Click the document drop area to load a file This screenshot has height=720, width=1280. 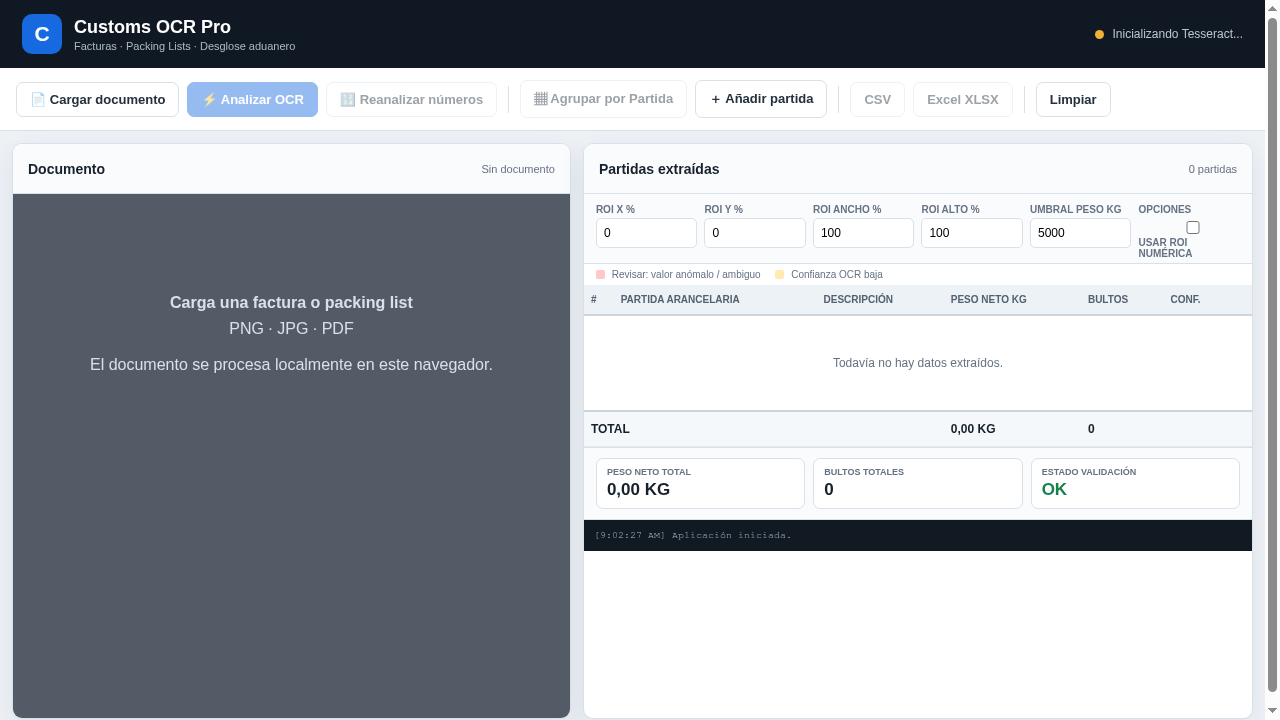[291, 456]
